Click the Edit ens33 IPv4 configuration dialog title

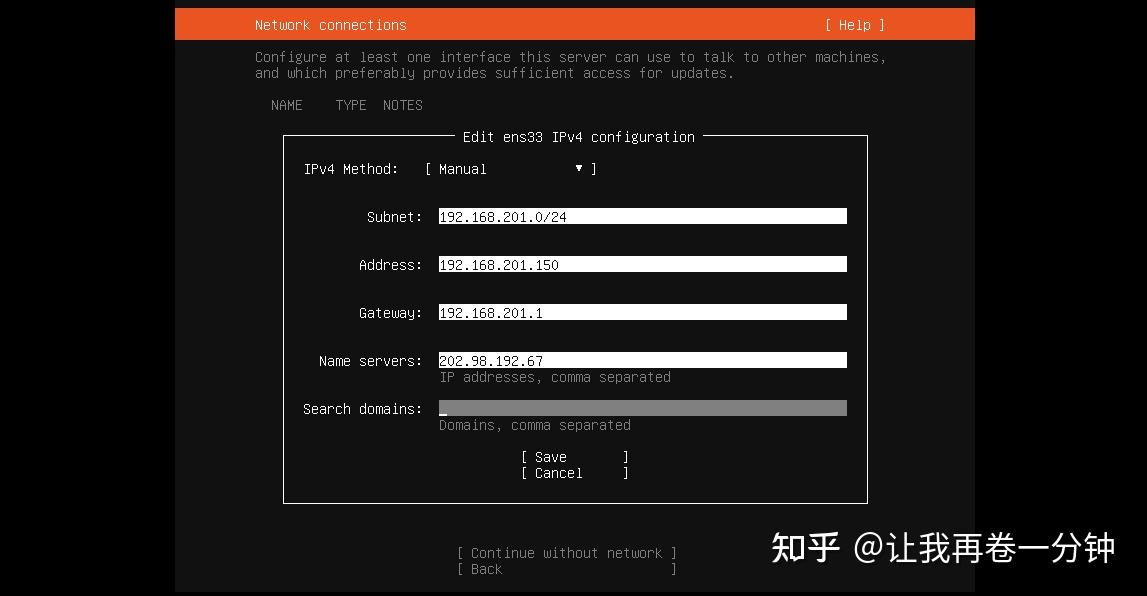pyautogui.click(x=576, y=137)
